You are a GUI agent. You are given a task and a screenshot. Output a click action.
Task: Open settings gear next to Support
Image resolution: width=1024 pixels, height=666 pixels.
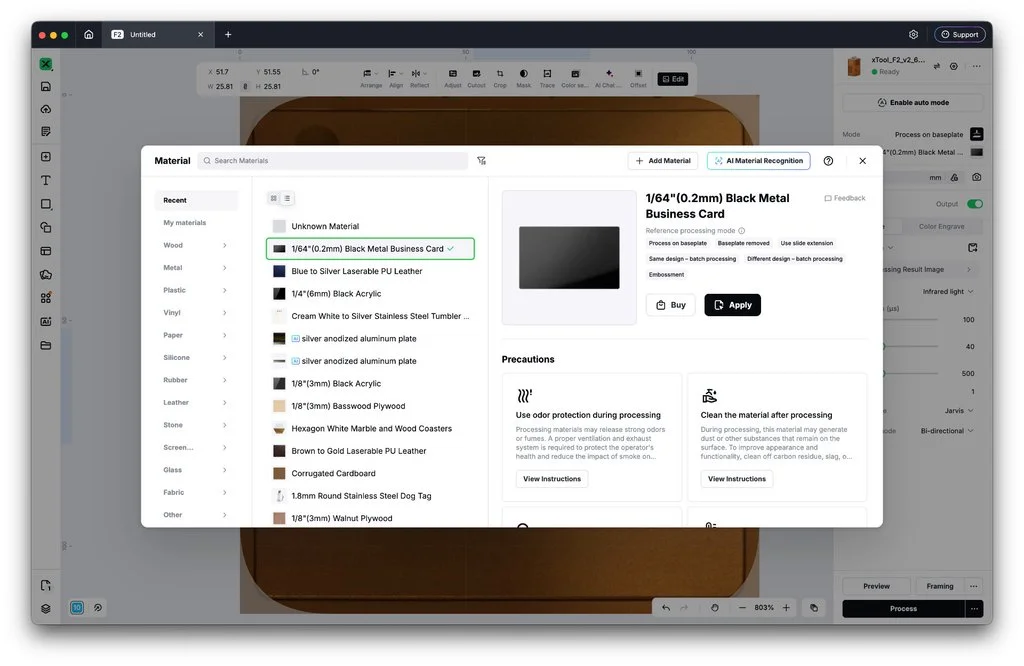[914, 35]
